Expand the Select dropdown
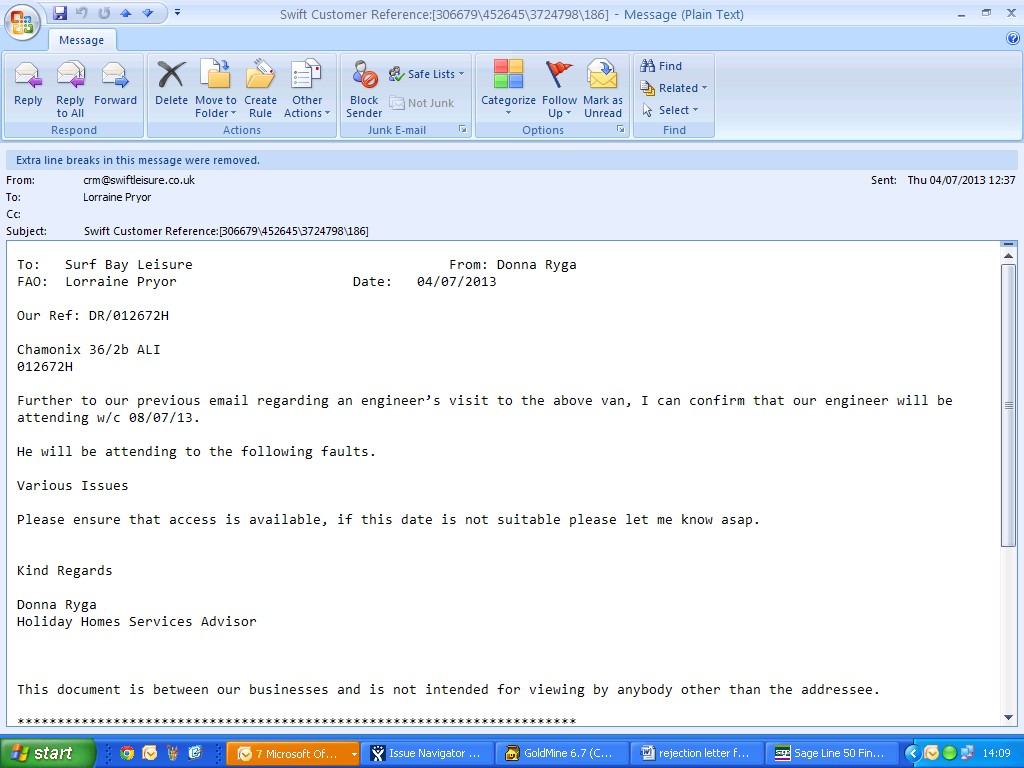 click(x=670, y=110)
